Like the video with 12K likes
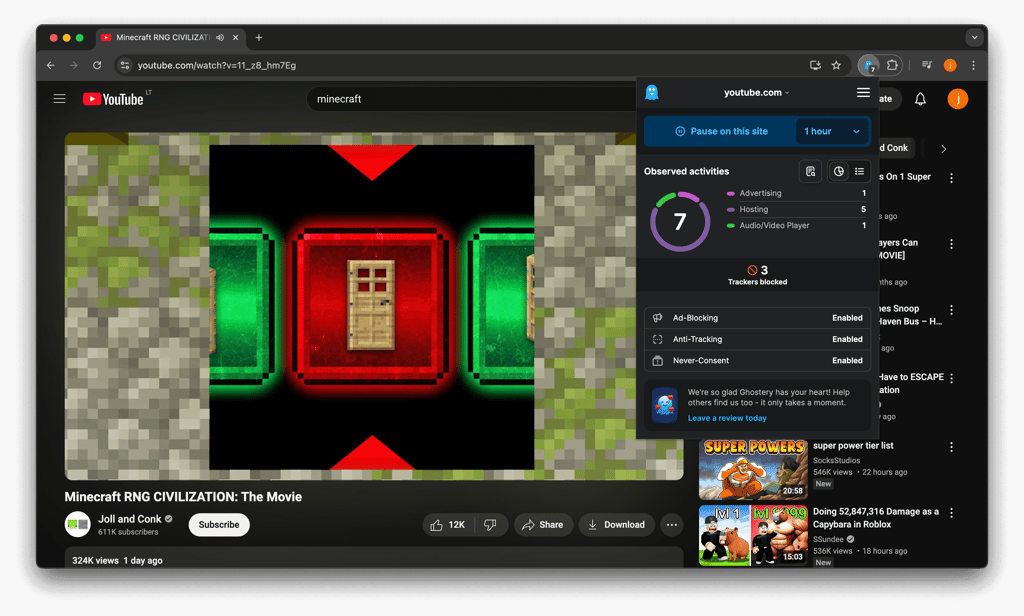This screenshot has height=616, width=1024. pos(448,525)
